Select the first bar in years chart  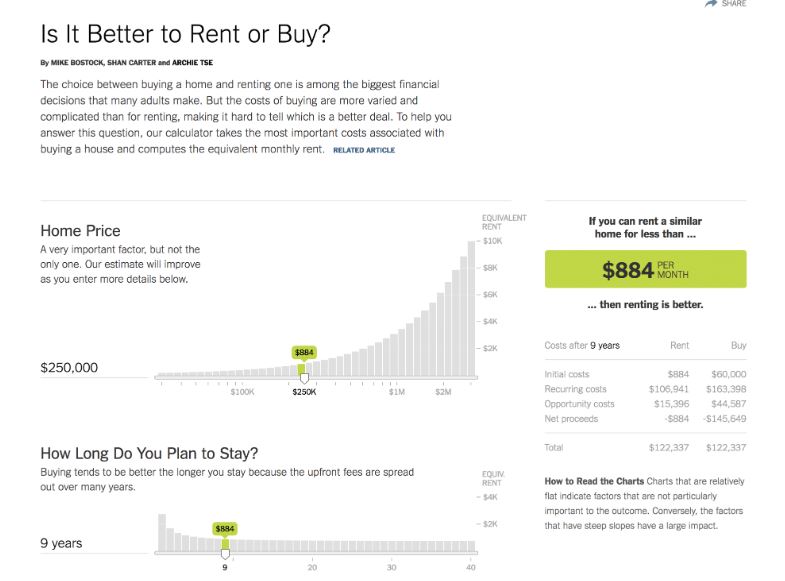[161, 533]
